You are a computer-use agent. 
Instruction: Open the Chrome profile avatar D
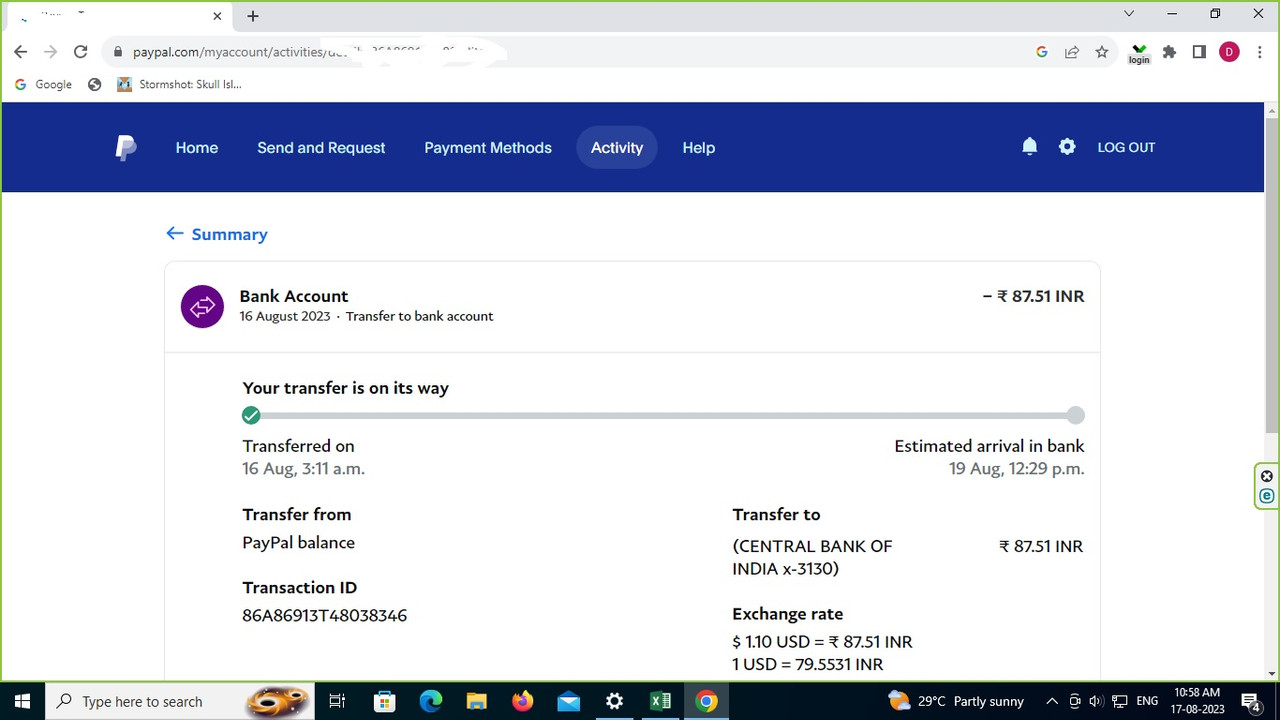pos(1229,52)
